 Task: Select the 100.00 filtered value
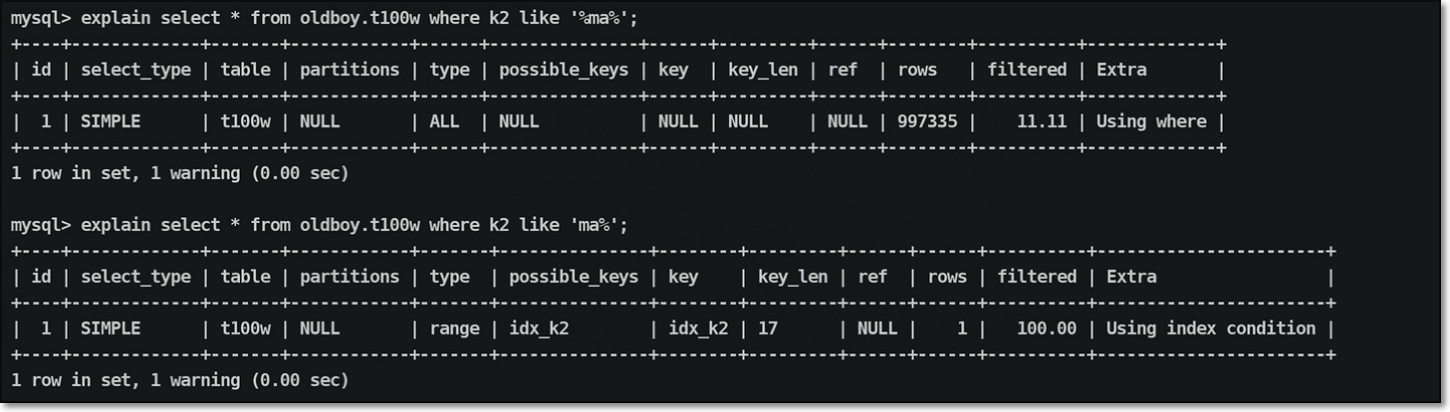[x=1046, y=328]
